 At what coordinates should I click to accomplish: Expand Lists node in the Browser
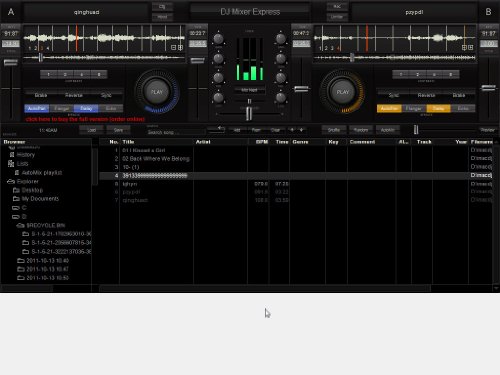(22, 164)
